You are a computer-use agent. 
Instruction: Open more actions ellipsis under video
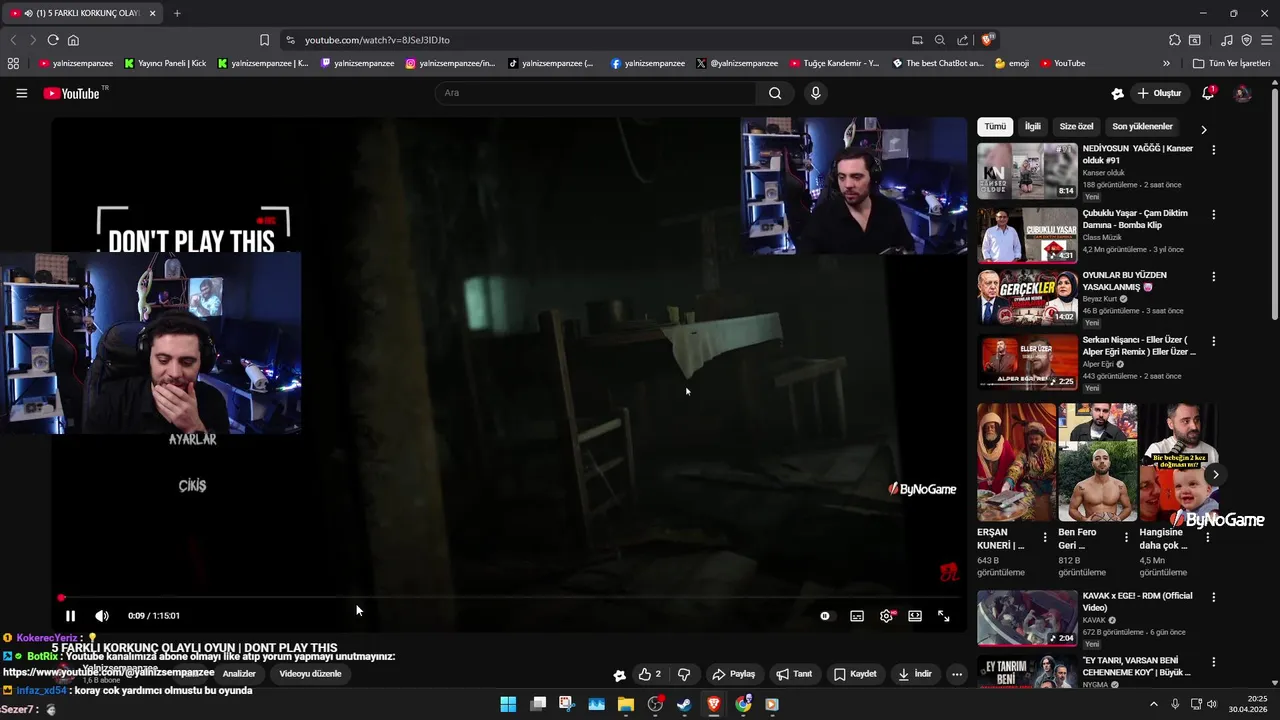click(957, 674)
